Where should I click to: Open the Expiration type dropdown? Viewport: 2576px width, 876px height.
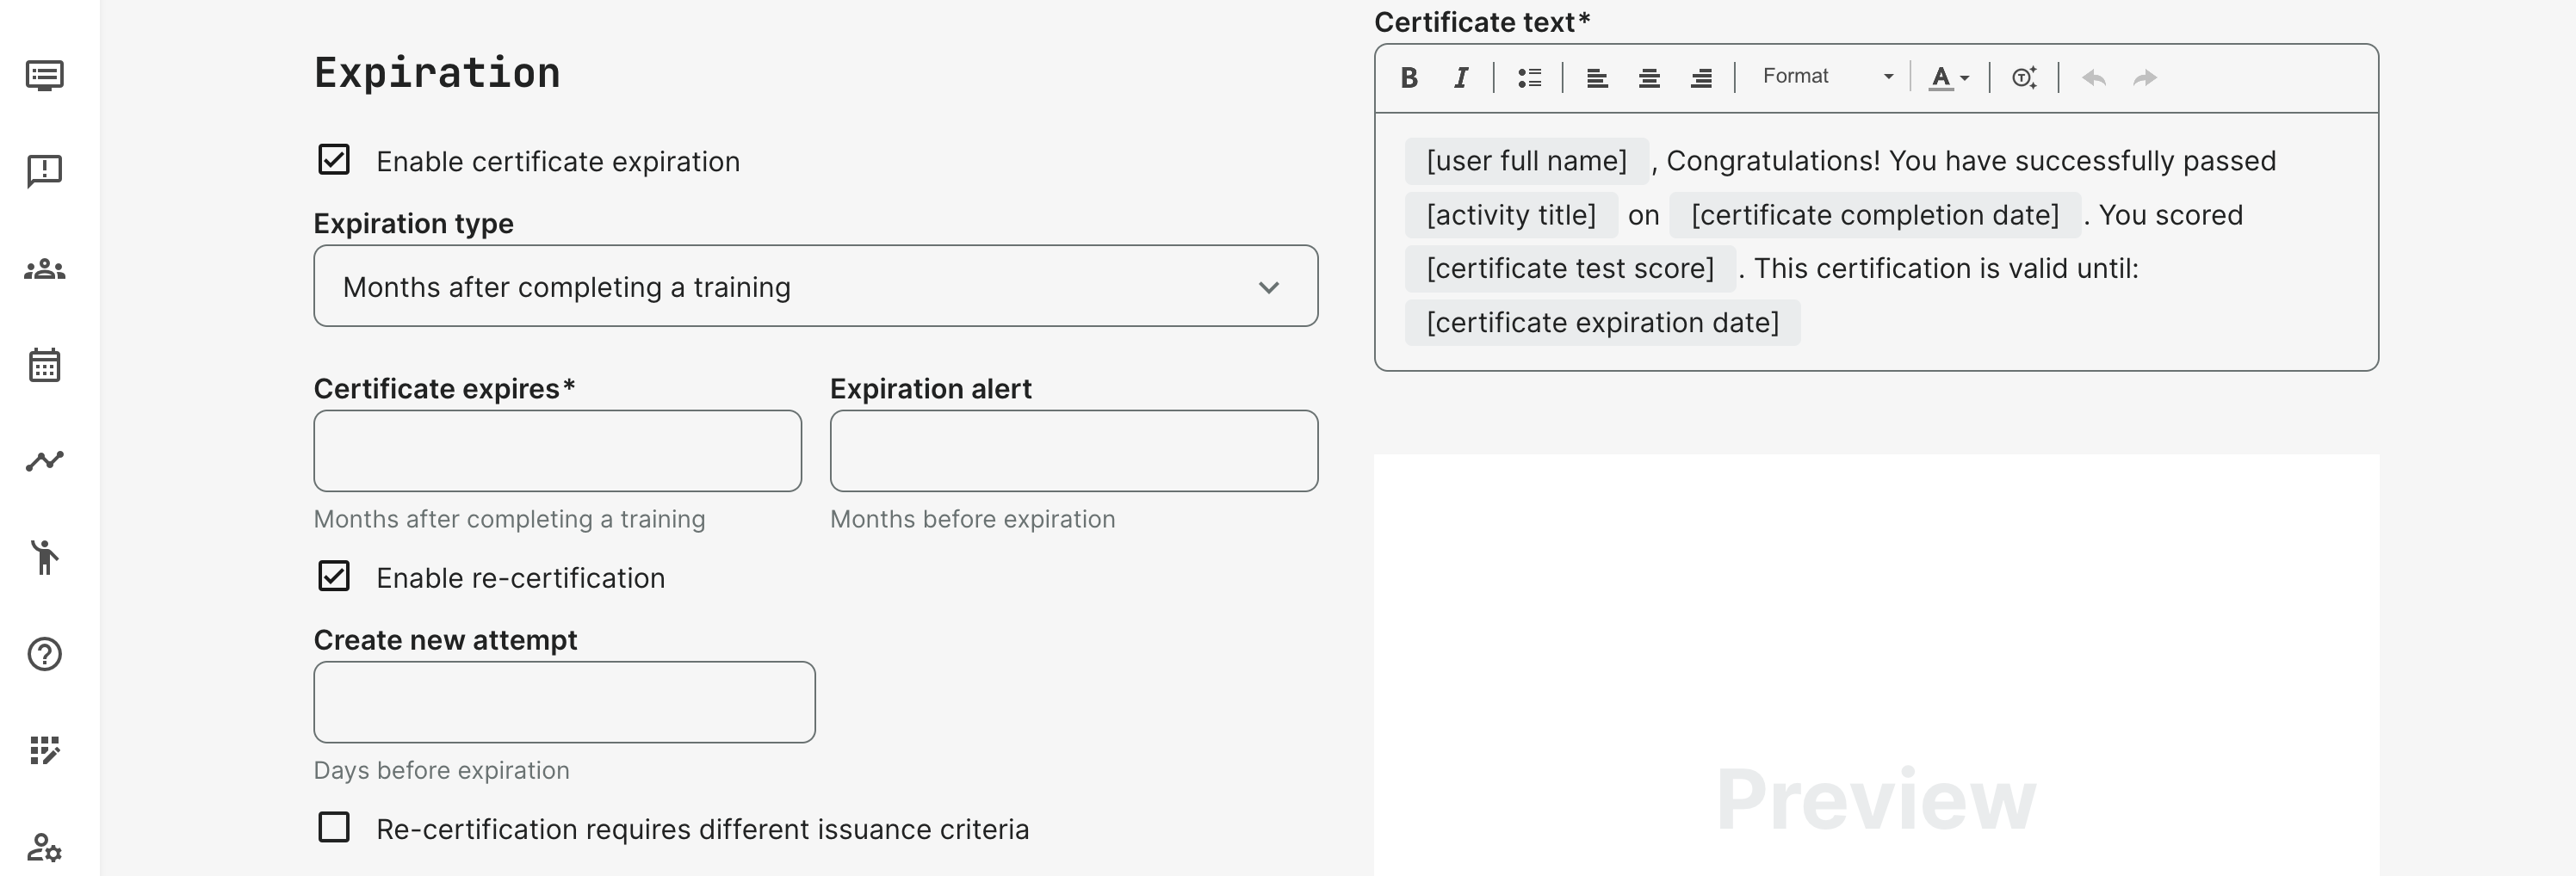pyautogui.click(x=815, y=286)
